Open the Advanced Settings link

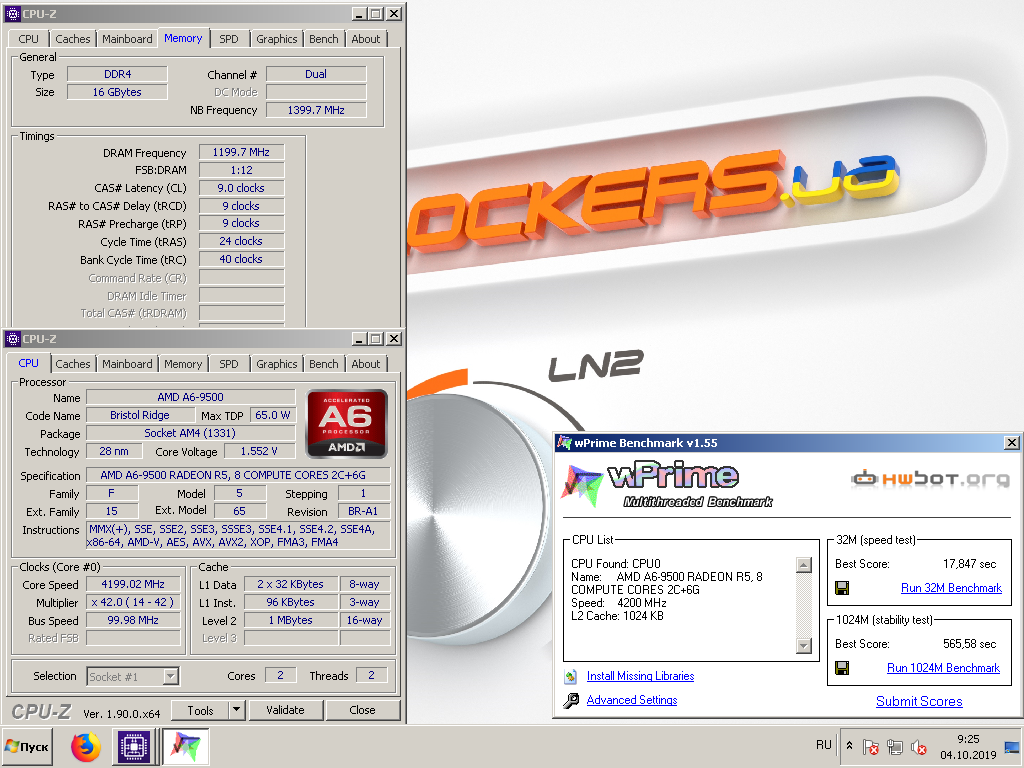[x=632, y=700]
